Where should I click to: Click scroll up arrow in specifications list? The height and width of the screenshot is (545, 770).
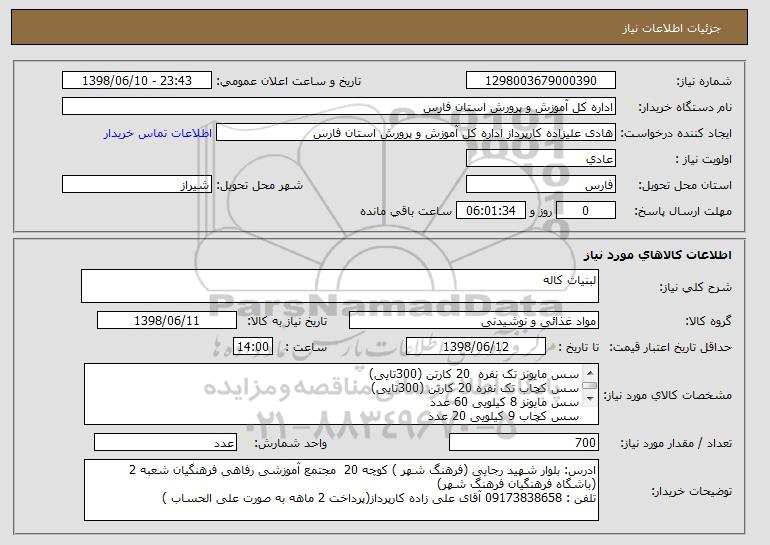[590, 373]
